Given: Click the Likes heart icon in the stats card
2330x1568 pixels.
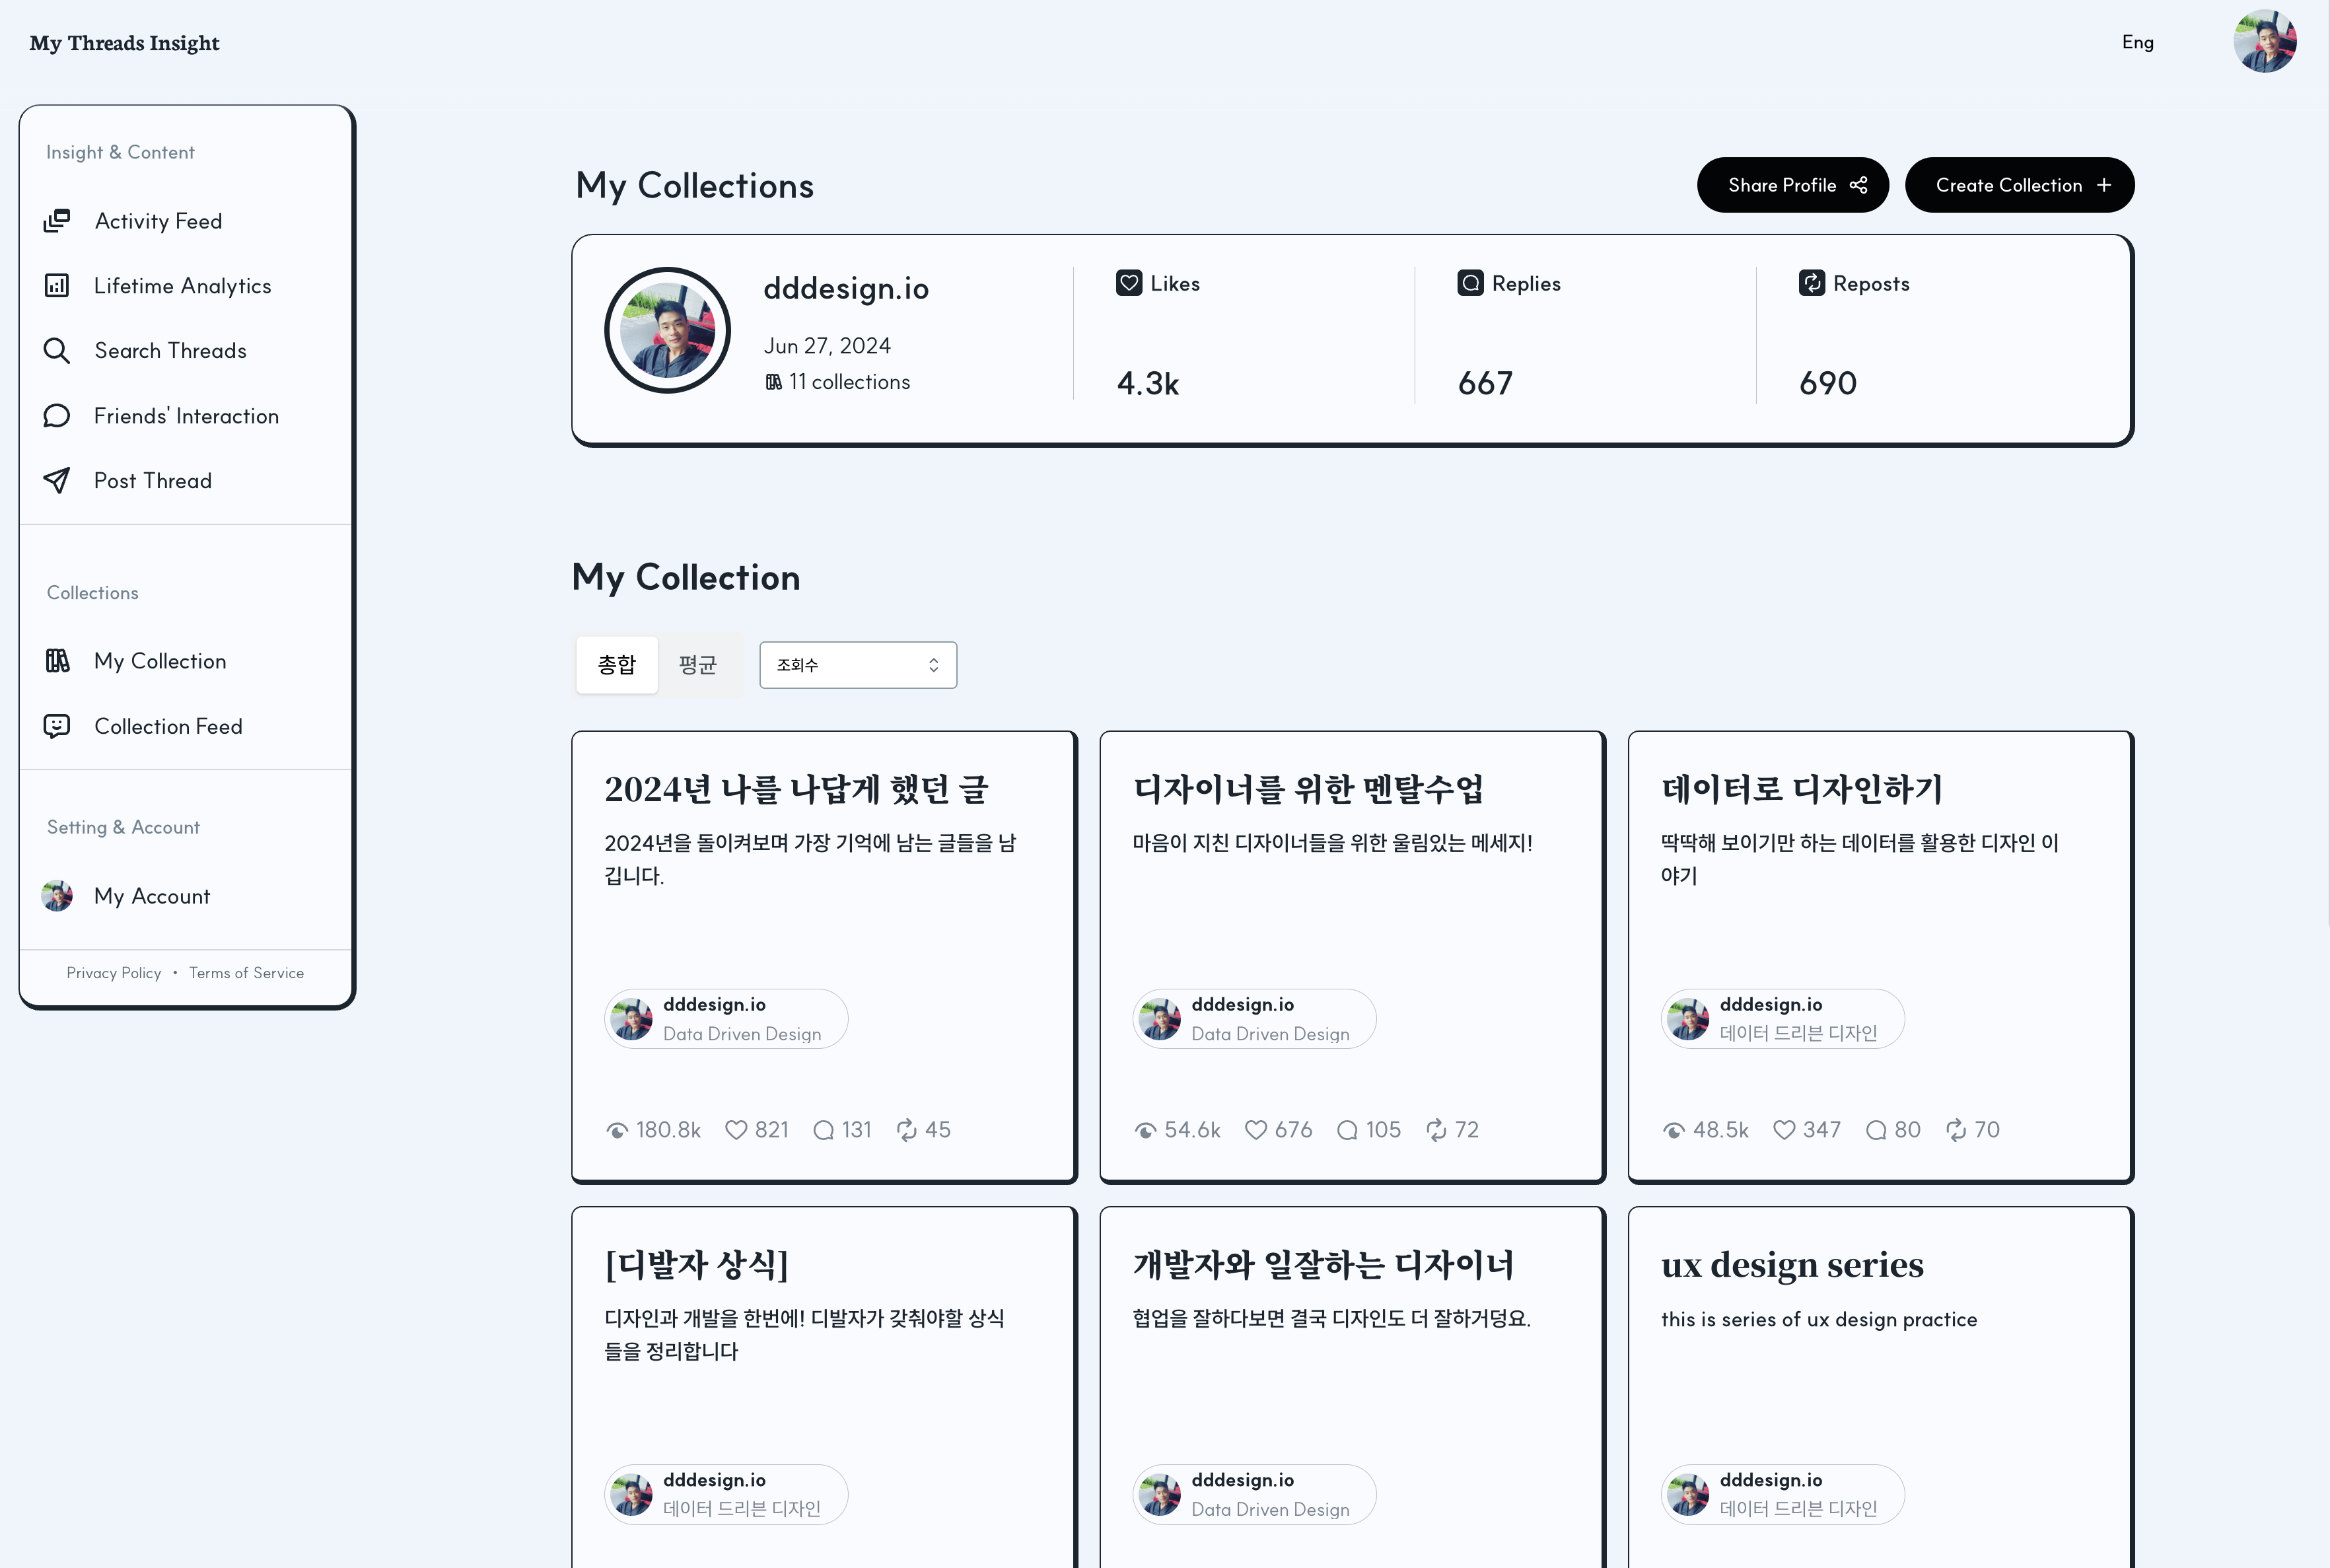Looking at the screenshot, I should point(1128,282).
